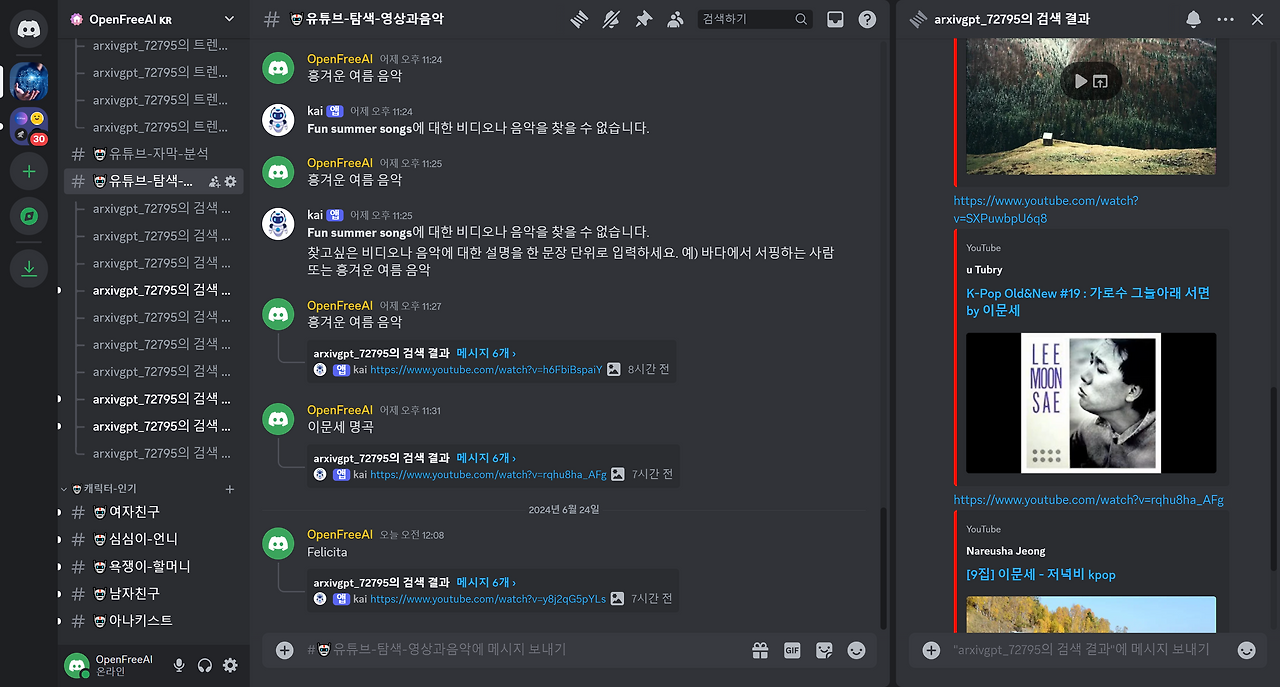
Task: Click the SXPuwbpU6q8 YouTube link
Action: coord(1046,209)
